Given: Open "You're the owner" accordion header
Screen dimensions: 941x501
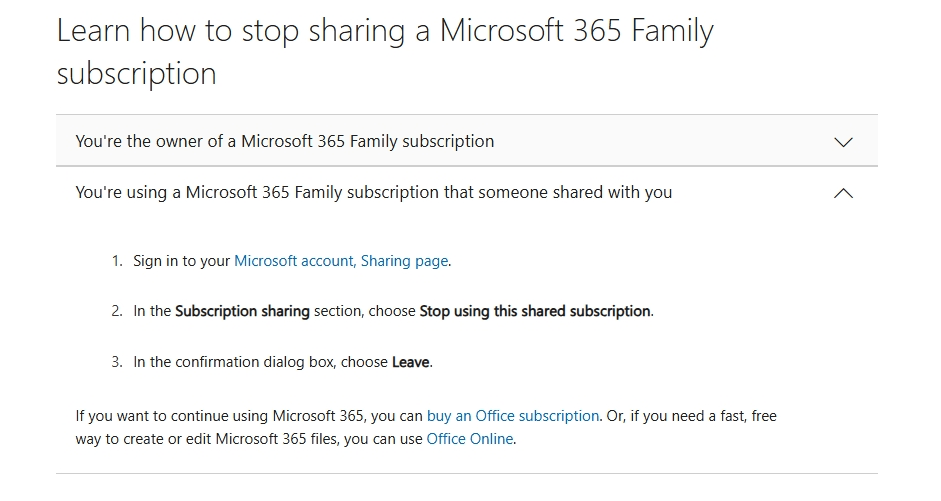Looking at the screenshot, I should 285,141.
